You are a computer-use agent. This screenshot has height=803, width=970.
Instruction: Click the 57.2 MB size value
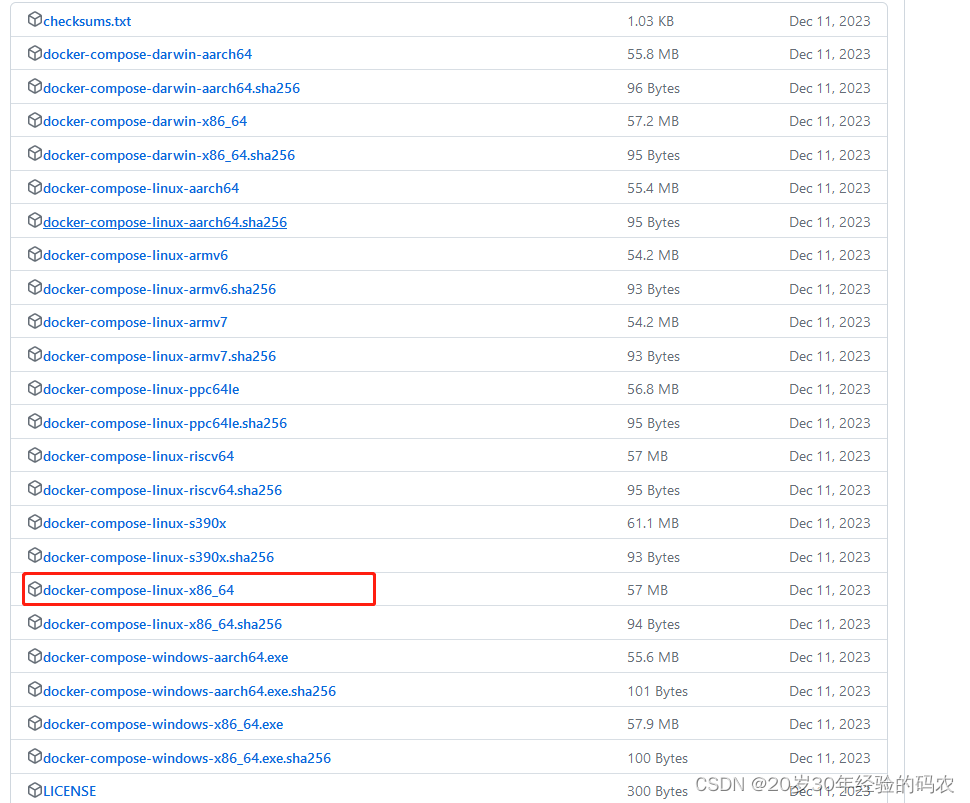pyautogui.click(x=653, y=121)
